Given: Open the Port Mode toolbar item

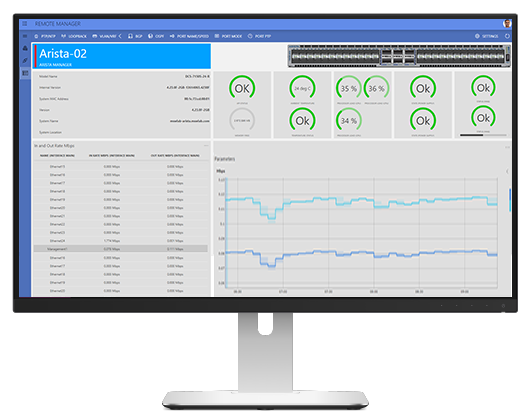Looking at the screenshot, I should click(x=228, y=36).
